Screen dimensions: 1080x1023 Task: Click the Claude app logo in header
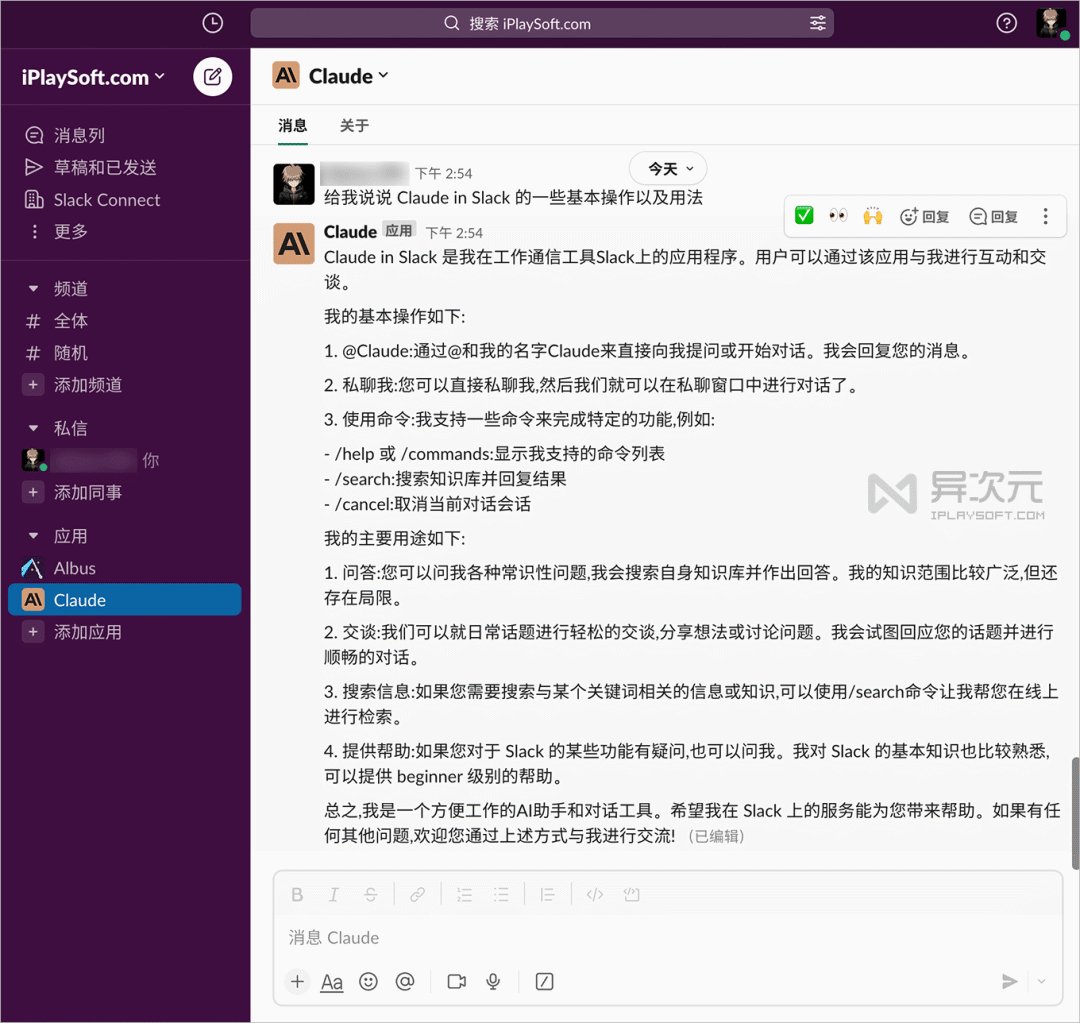pos(286,76)
